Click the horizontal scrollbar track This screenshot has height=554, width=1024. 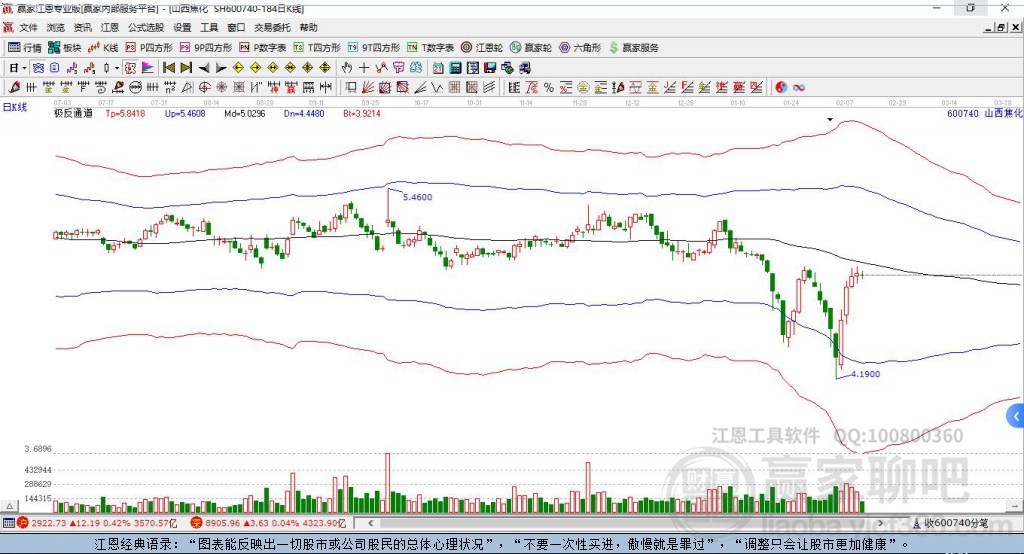(x=626, y=523)
